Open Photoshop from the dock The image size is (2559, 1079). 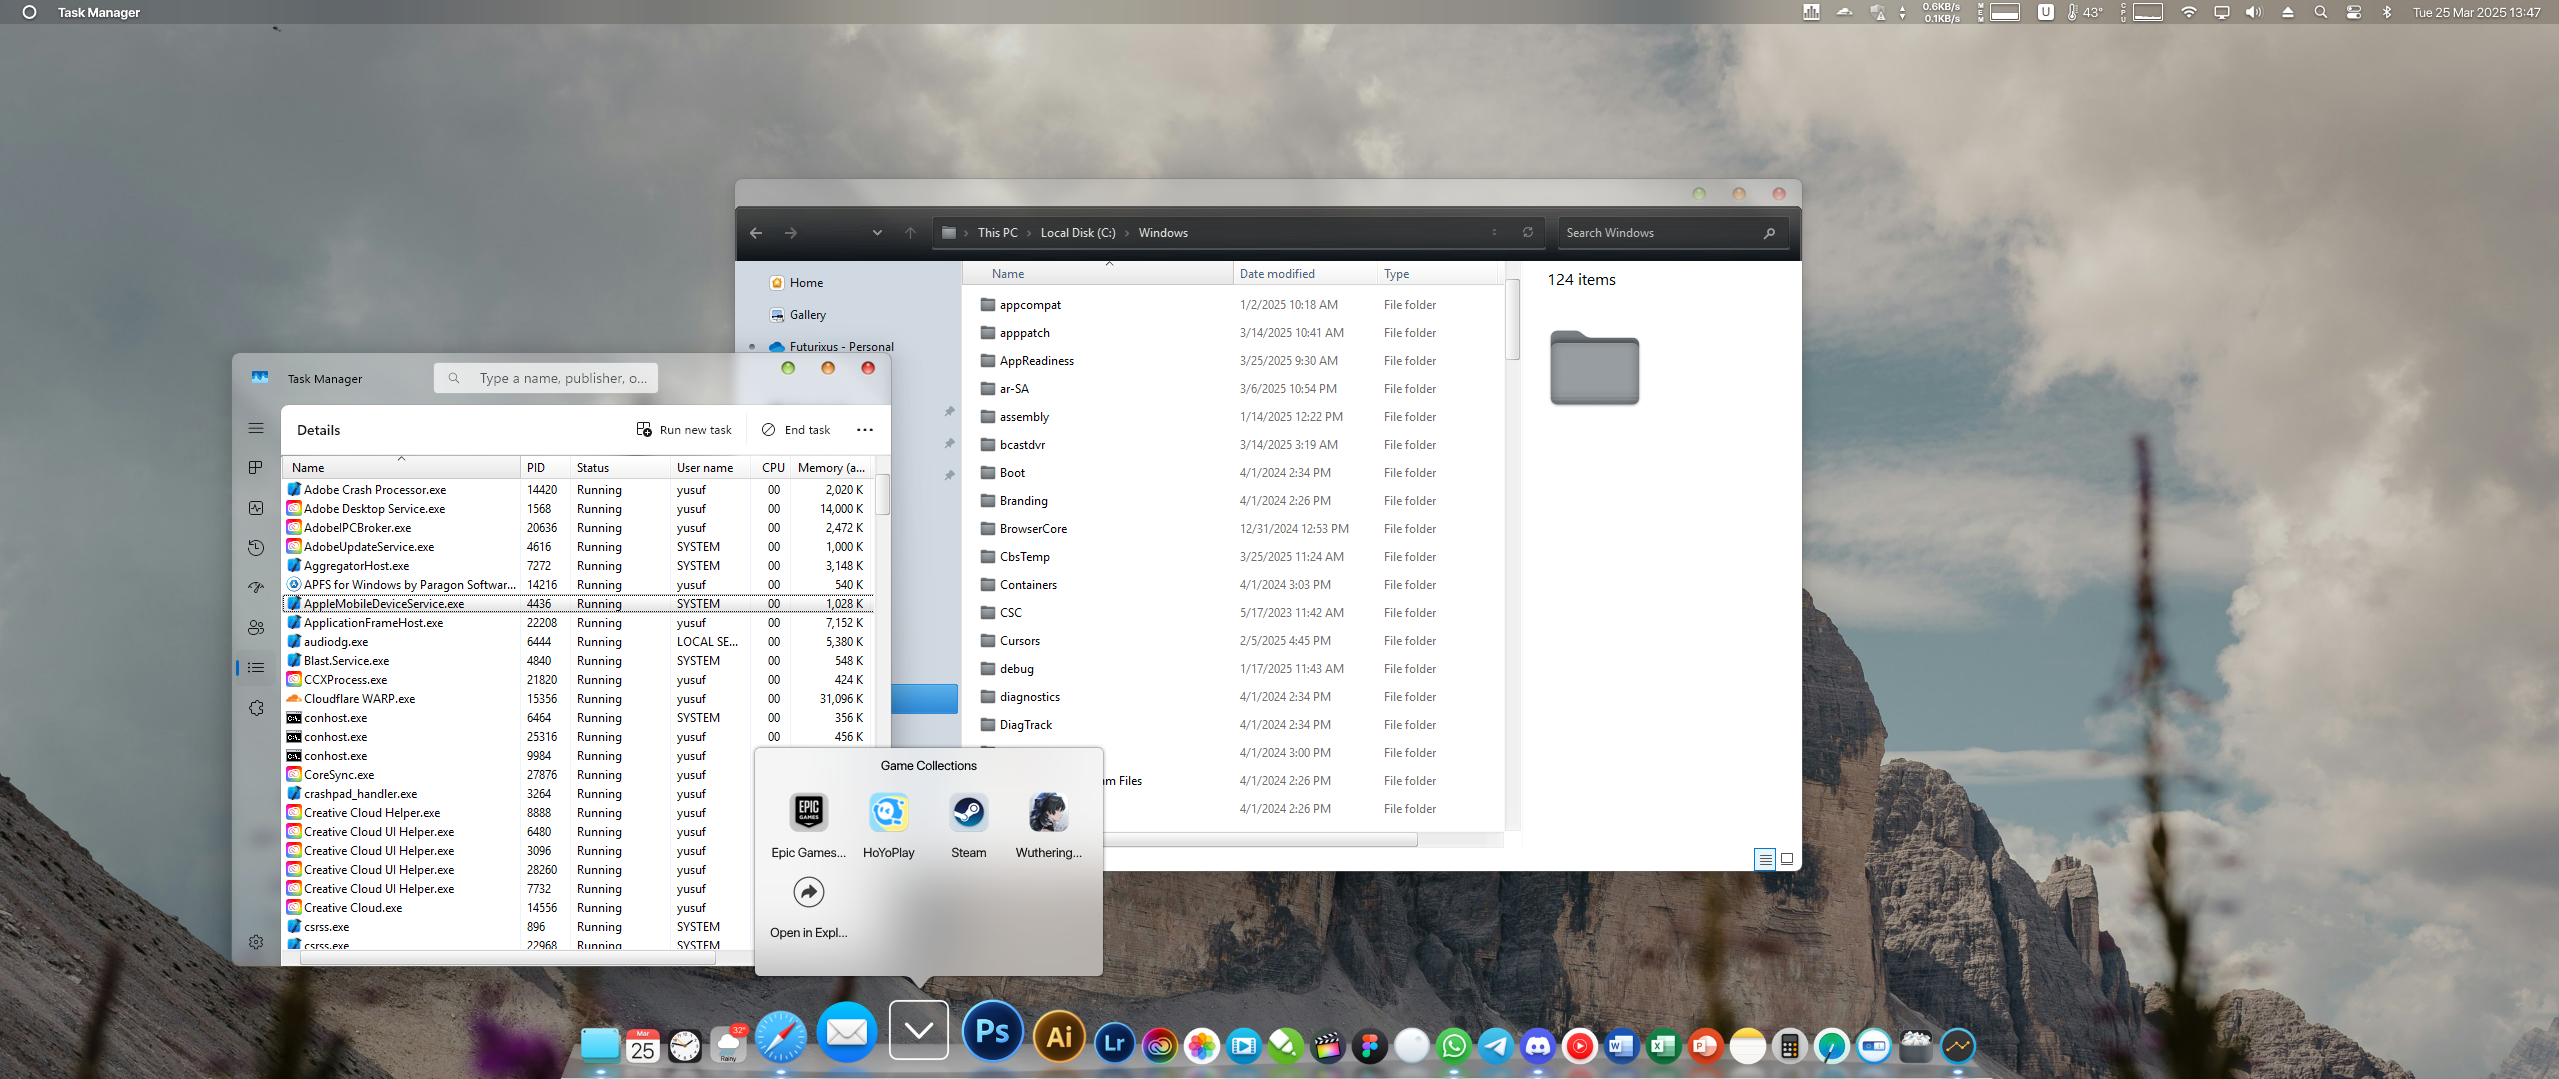click(x=992, y=1032)
